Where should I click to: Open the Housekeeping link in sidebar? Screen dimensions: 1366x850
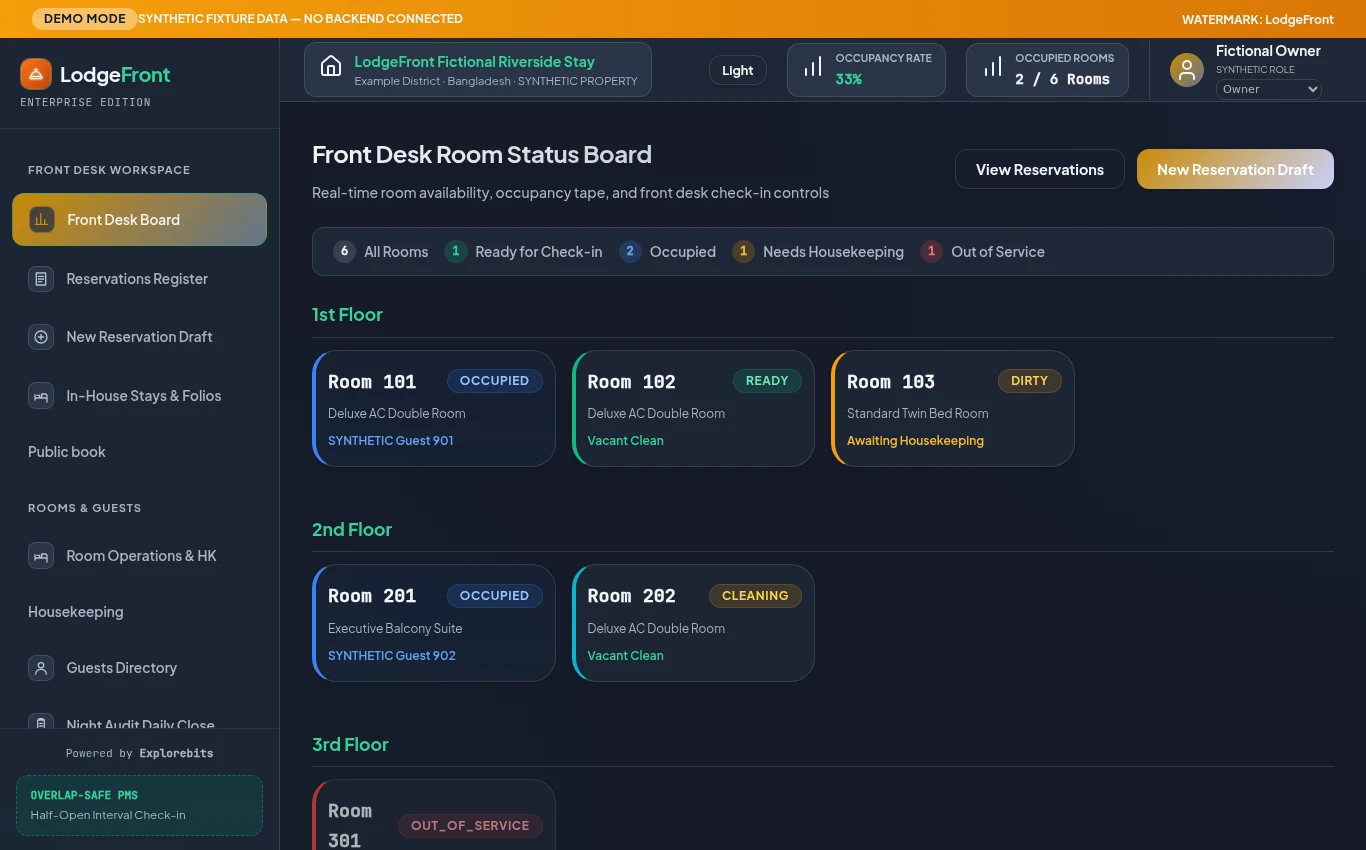pos(76,612)
